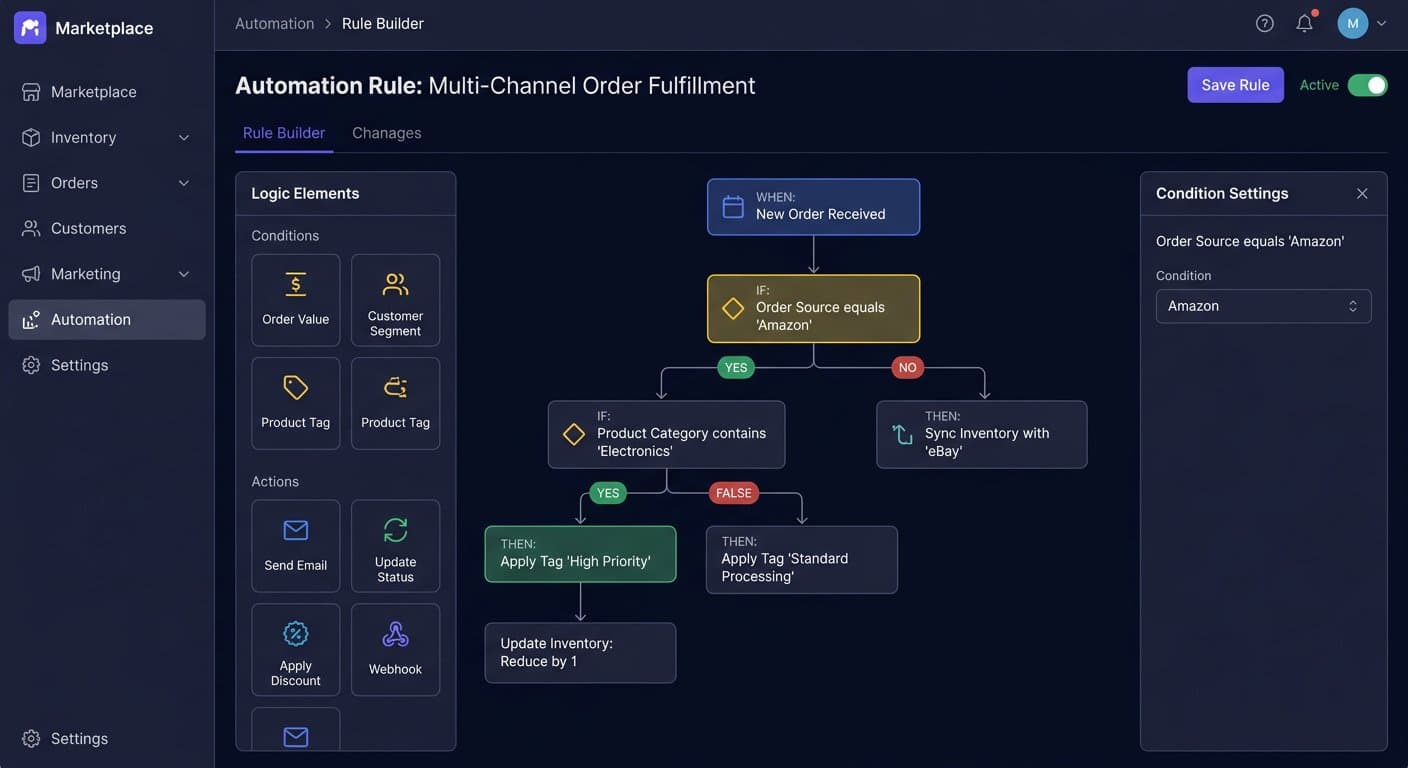Switch to the Chanages tab
Image resolution: width=1408 pixels, height=768 pixels.
pyautogui.click(x=387, y=133)
